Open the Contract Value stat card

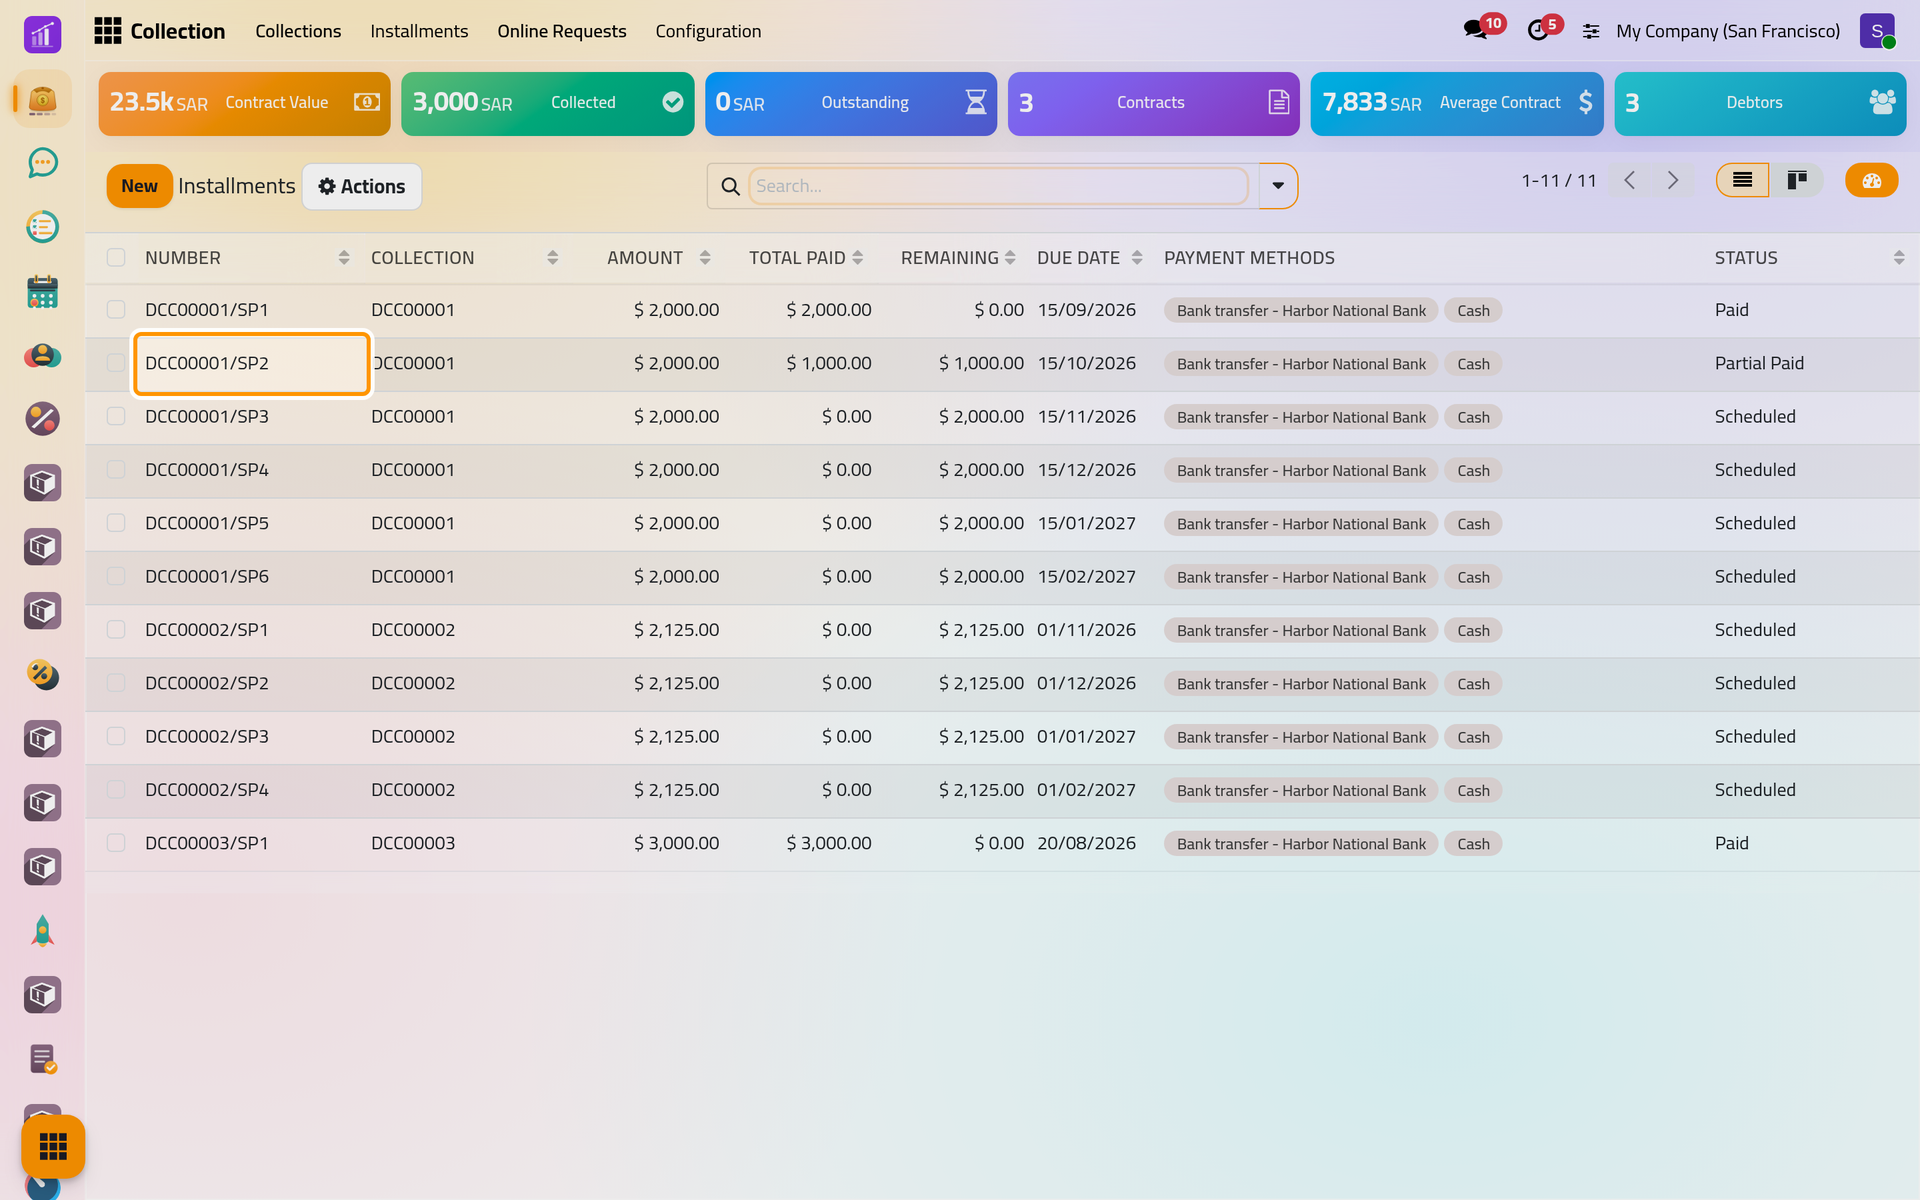245,103
